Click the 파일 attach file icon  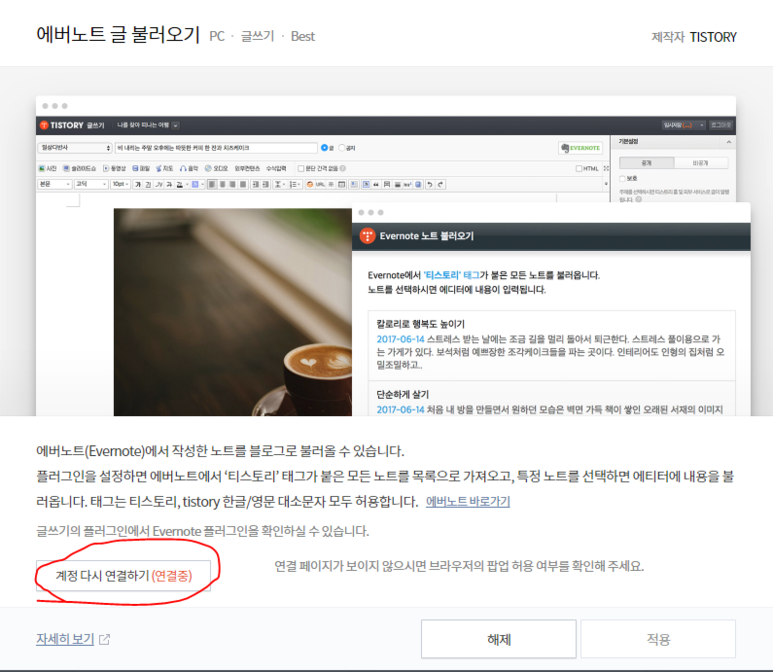pos(141,169)
